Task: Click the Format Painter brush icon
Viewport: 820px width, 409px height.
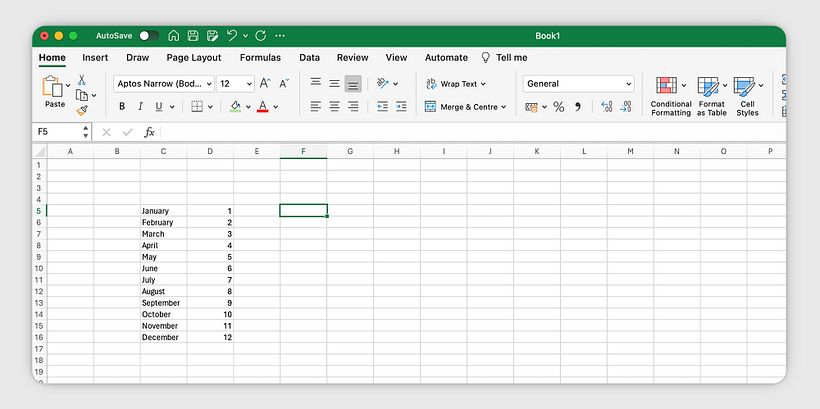Action: click(82, 110)
